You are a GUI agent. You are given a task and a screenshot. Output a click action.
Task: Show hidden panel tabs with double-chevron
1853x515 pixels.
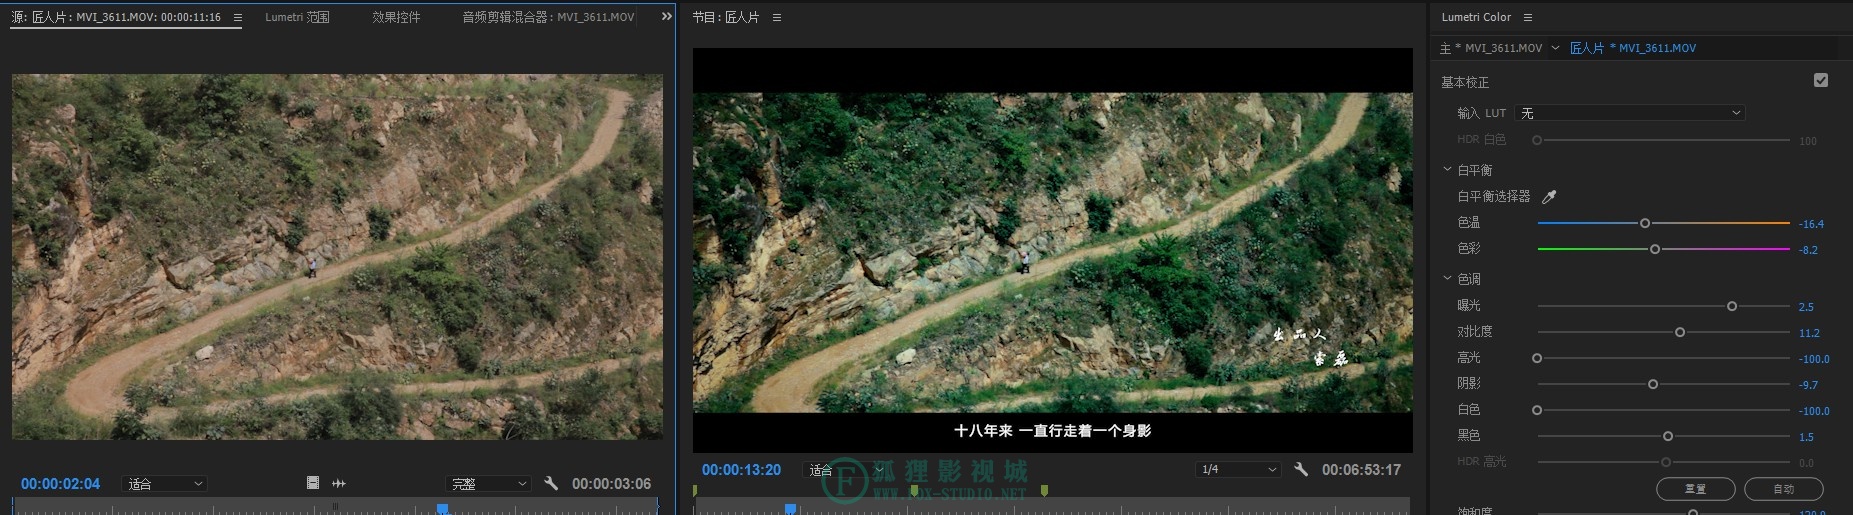point(667,17)
